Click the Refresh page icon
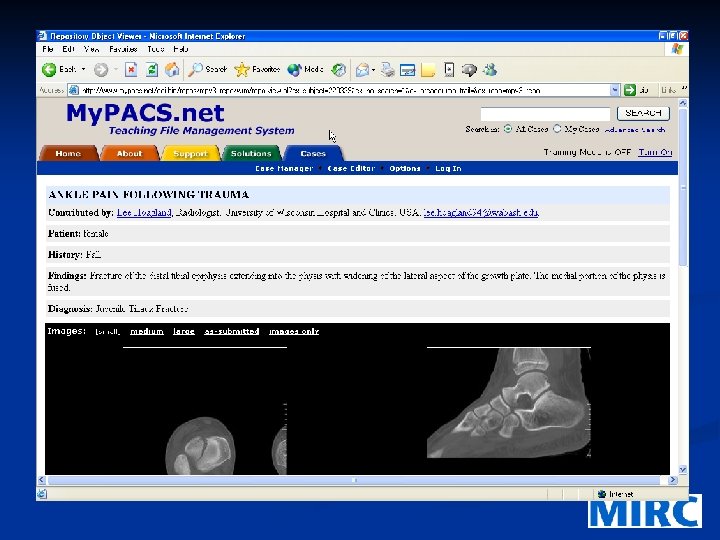Viewport: 720px width, 540px height. click(x=152, y=70)
